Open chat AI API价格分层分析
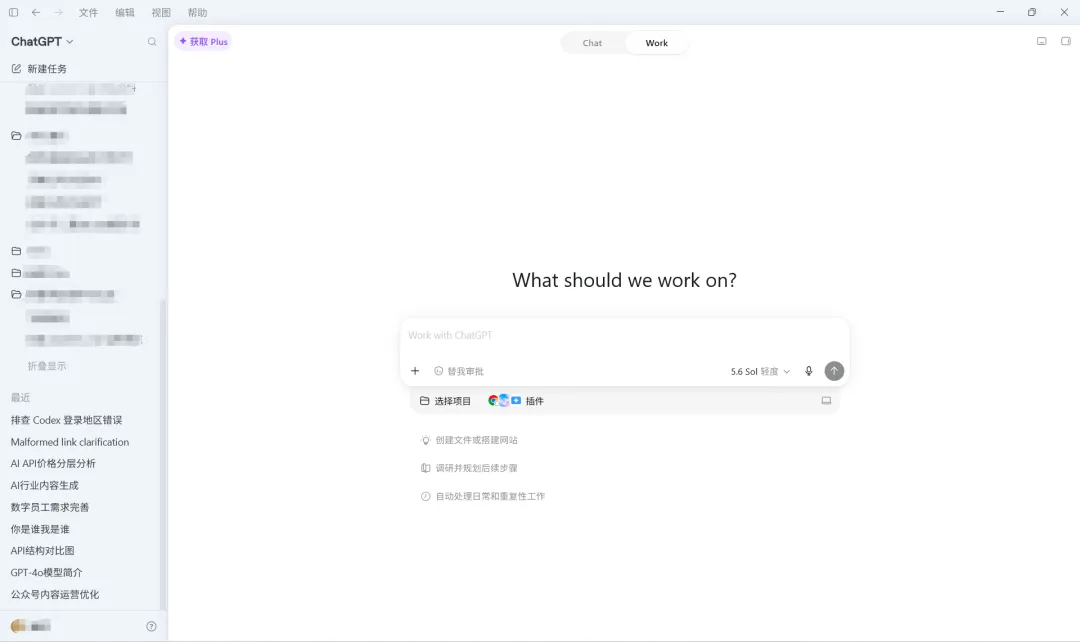The width and height of the screenshot is (1080, 642). (x=53, y=464)
